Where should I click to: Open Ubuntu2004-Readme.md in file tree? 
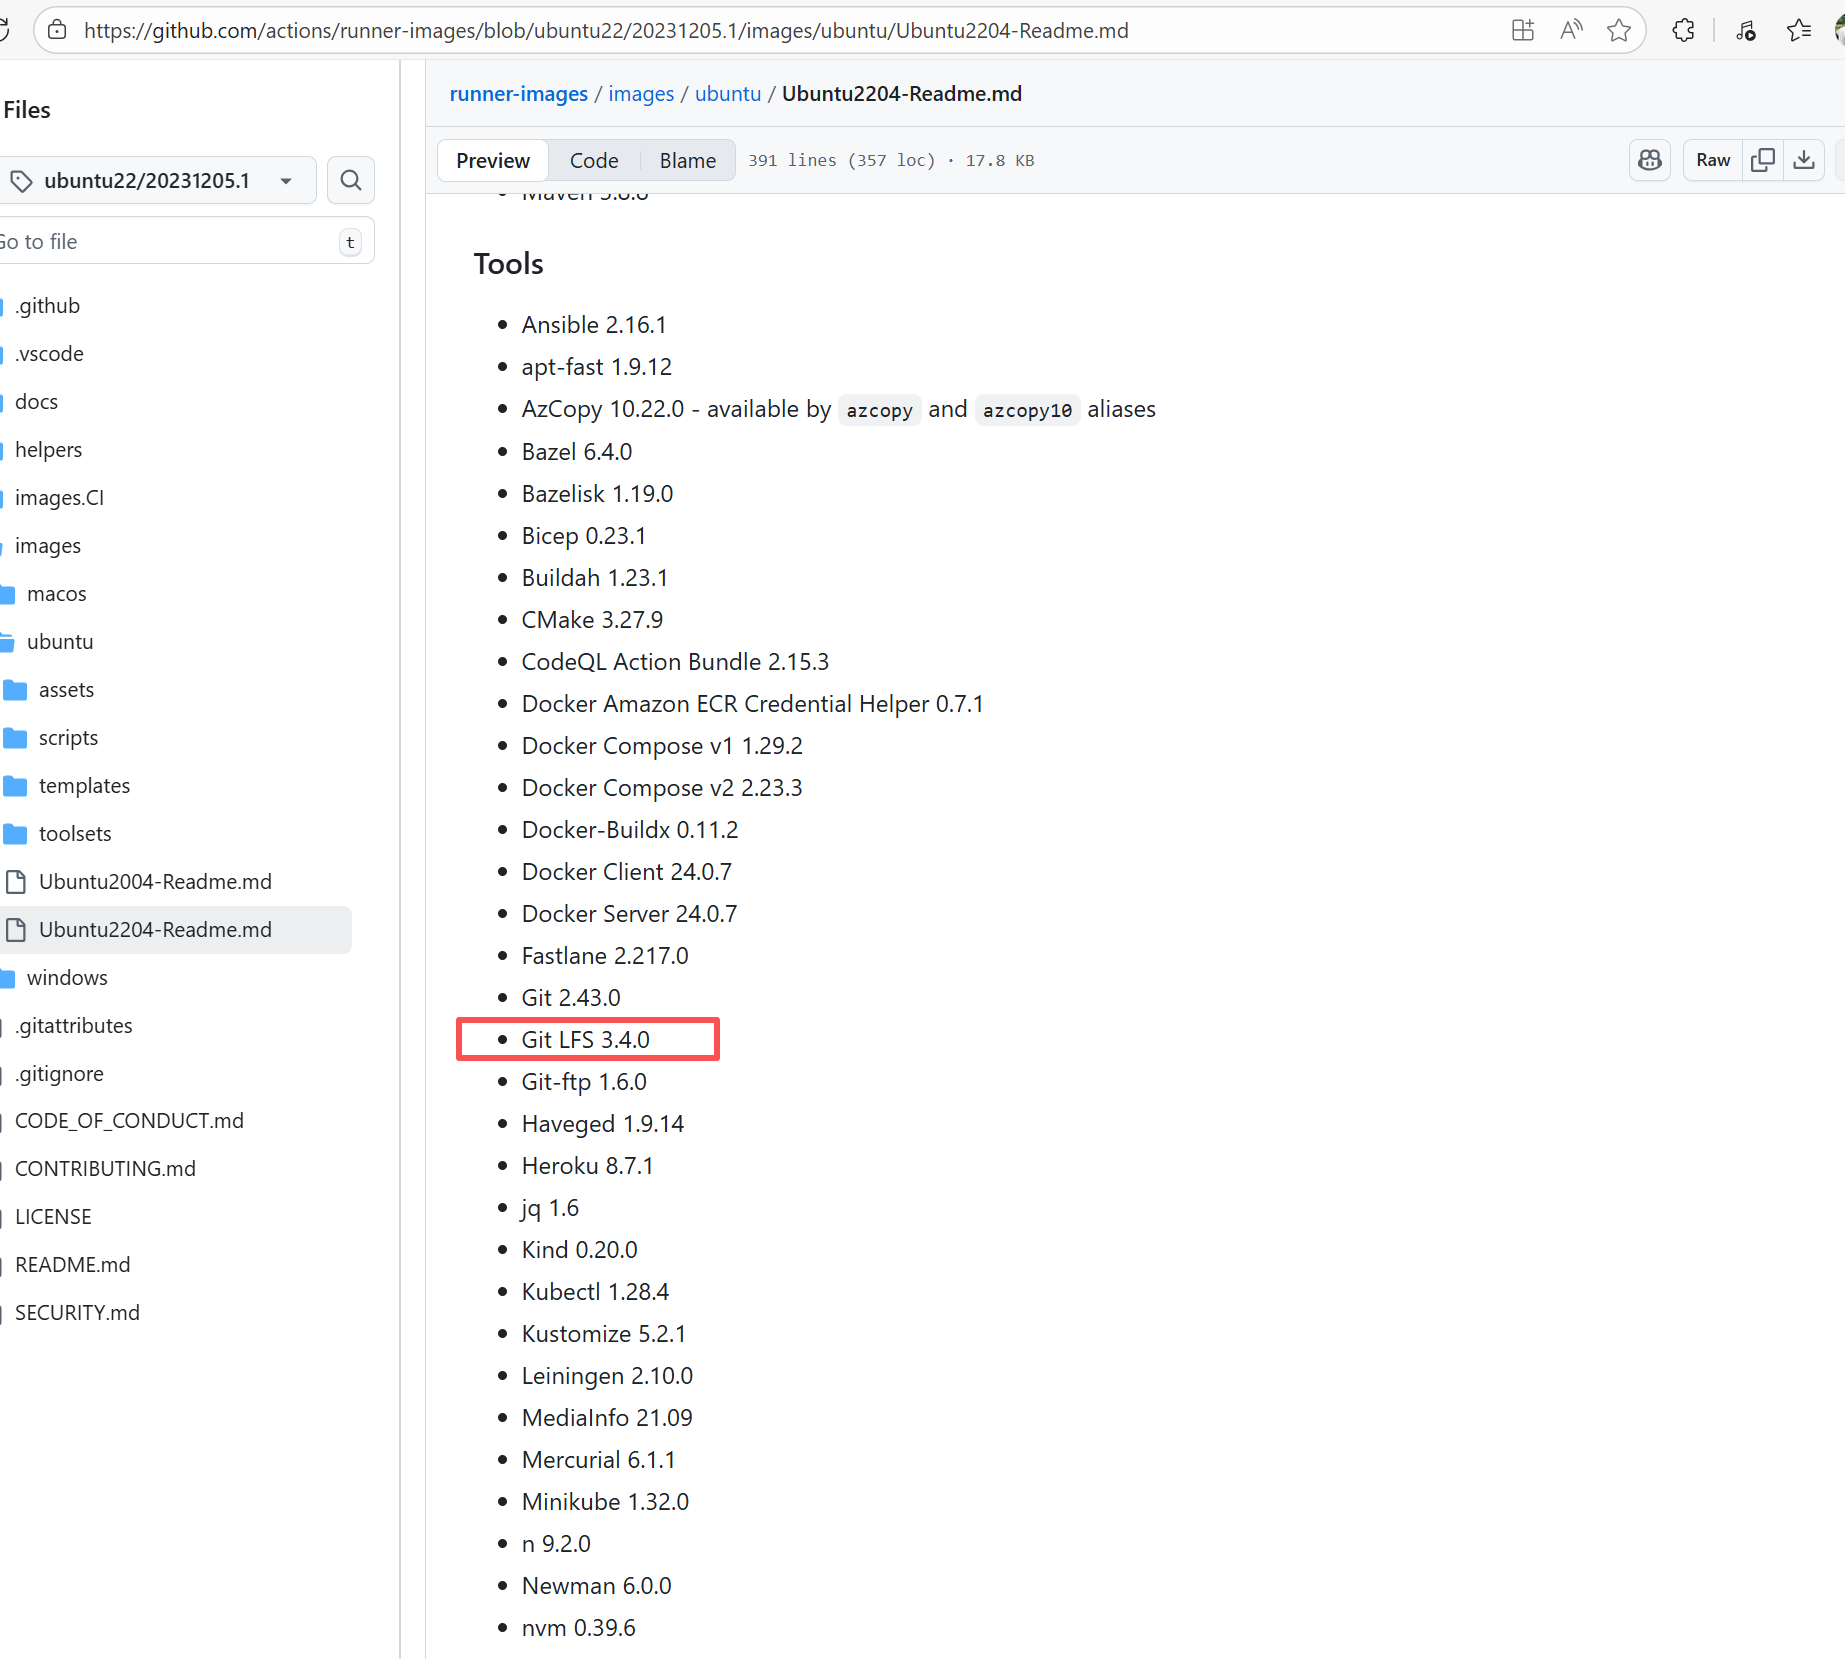click(155, 882)
